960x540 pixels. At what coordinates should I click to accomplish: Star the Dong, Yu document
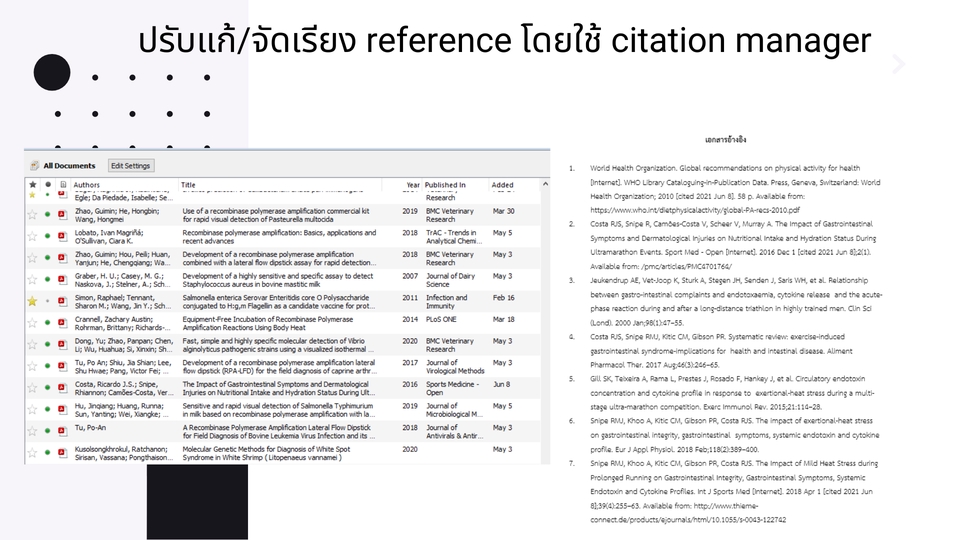pyautogui.click(x=32, y=344)
